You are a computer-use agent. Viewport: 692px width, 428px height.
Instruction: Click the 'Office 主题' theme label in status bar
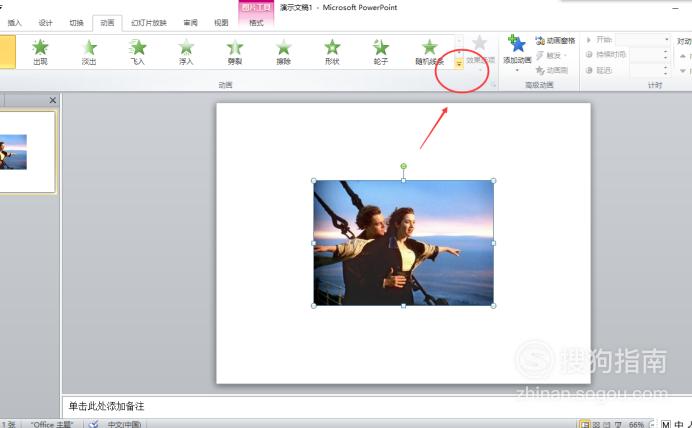point(52,424)
